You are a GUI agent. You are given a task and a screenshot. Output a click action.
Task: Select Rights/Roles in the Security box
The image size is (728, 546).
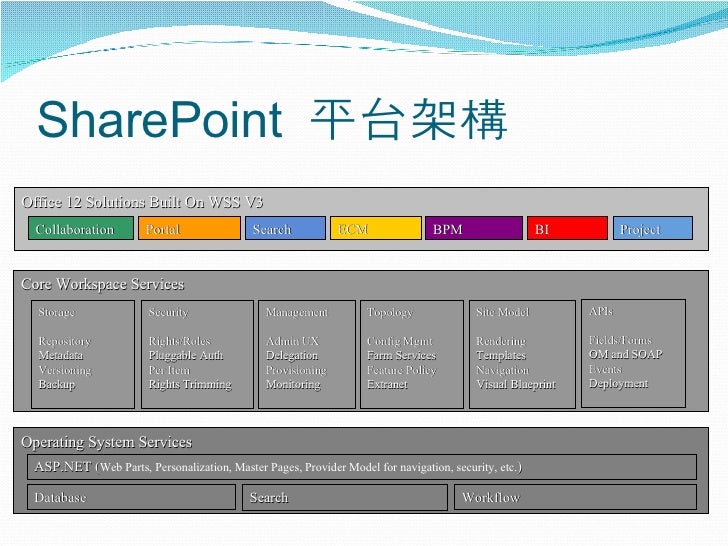[179, 341]
